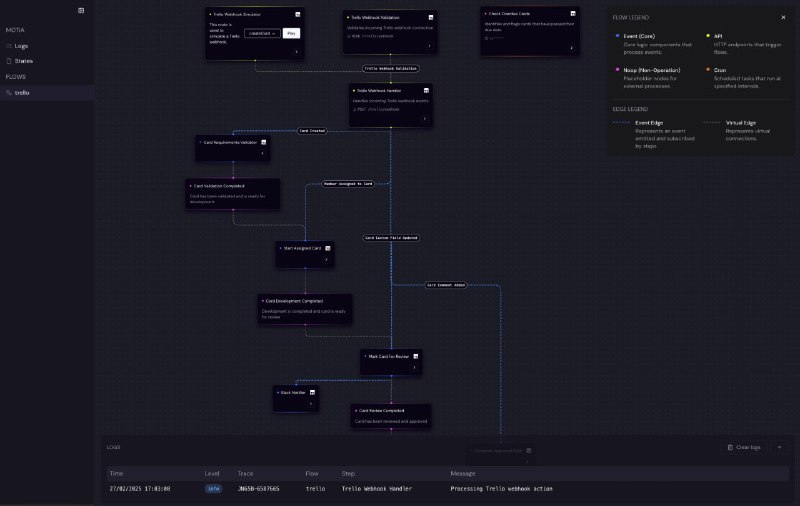Close the Flow Legend panel

[783, 17]
